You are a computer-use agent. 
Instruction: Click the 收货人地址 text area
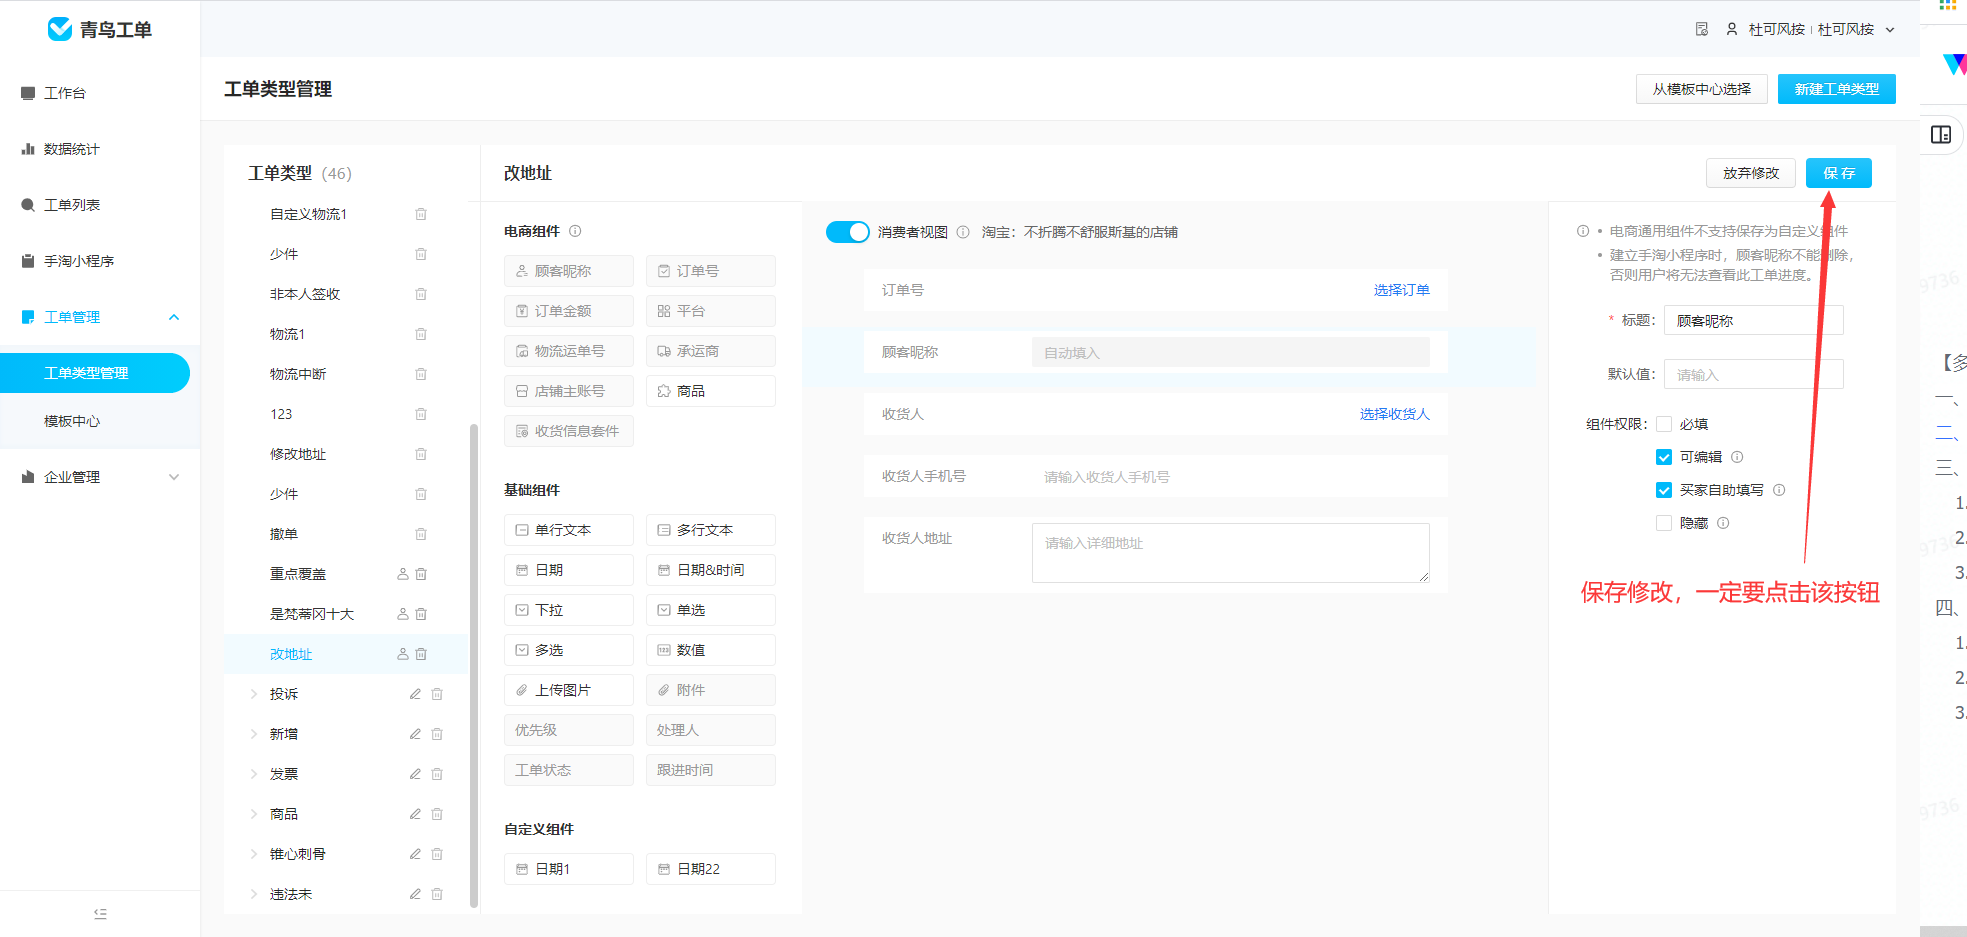1230,553
